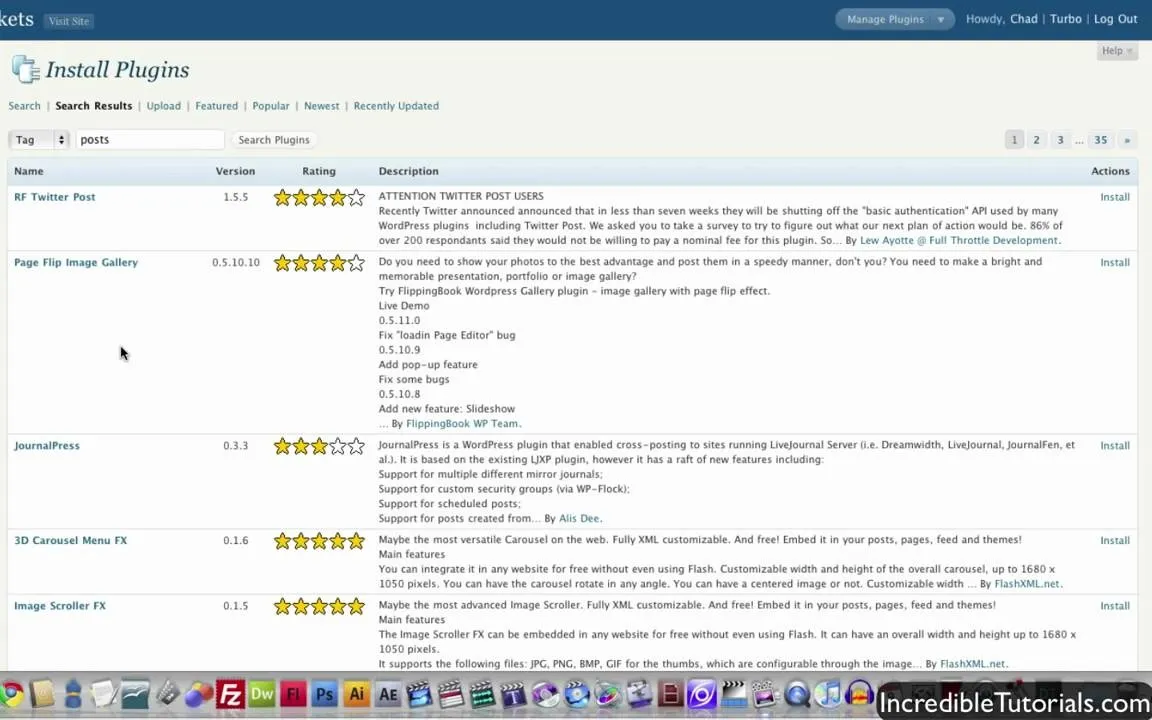Open the Image Scroller FX plugin link
This screenshot has height=720, width=1152.
(60, 606)
